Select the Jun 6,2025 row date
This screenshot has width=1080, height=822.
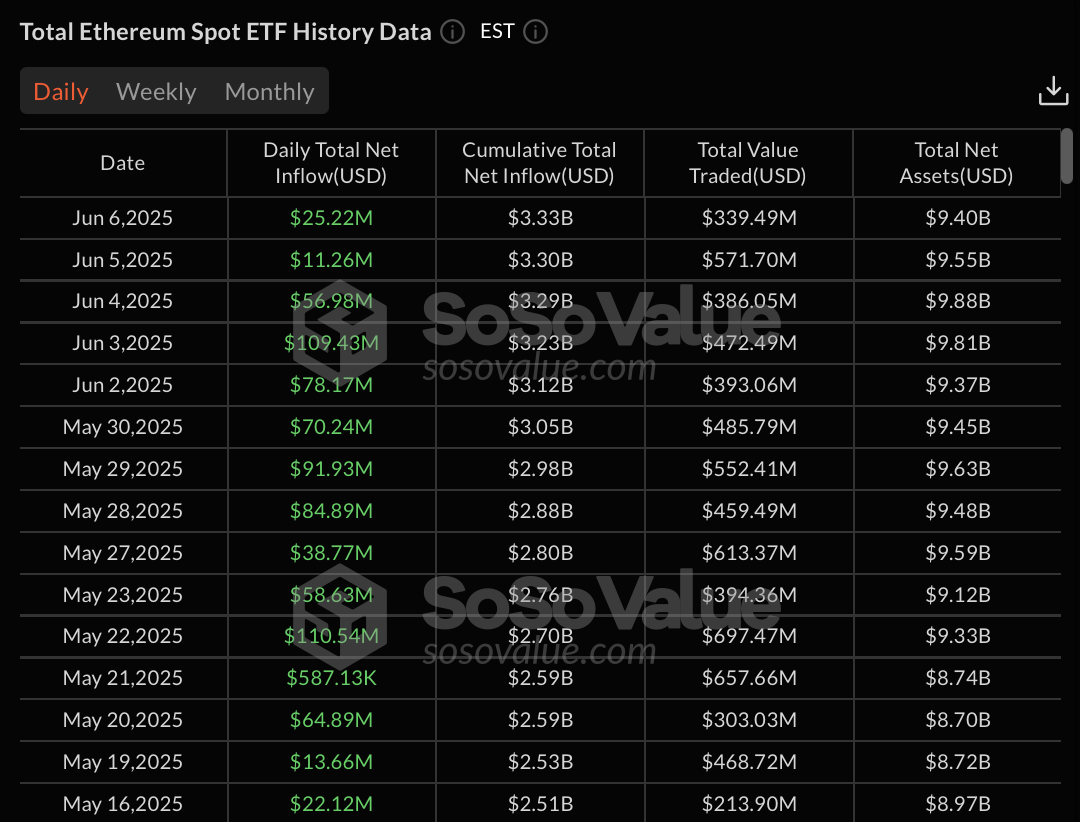123,218
